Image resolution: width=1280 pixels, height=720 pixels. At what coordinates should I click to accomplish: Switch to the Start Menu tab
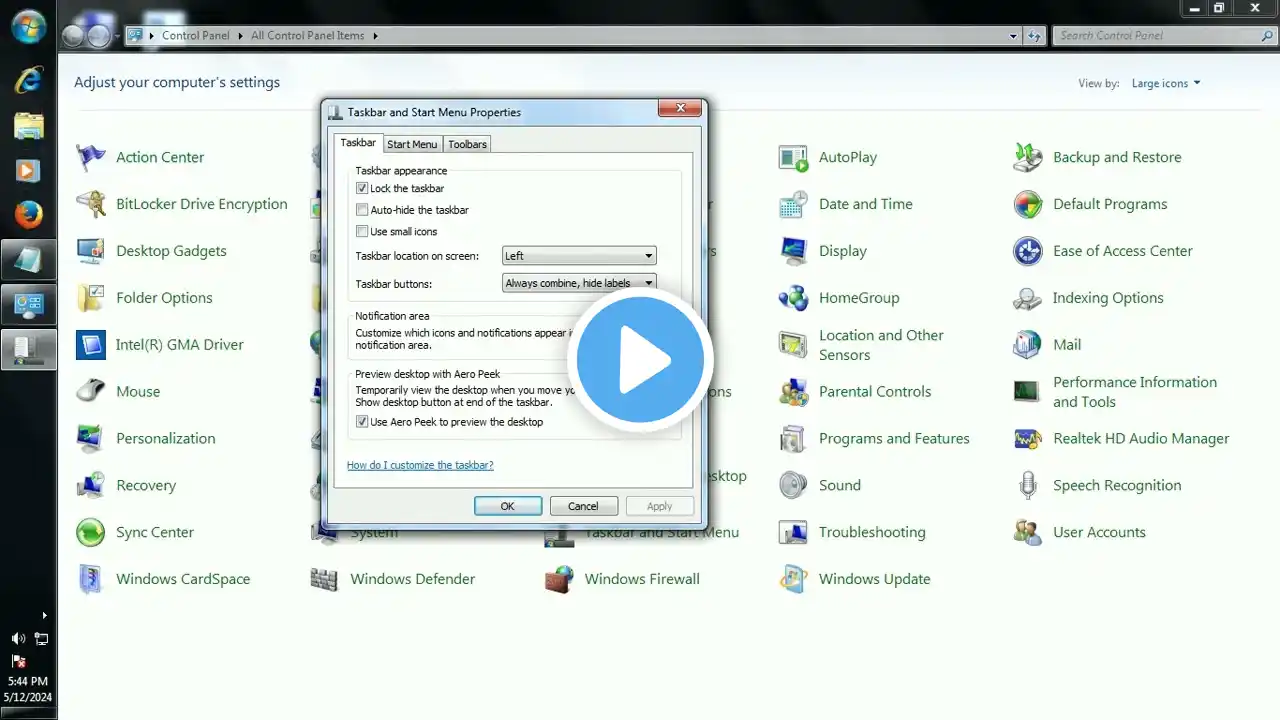tap(412, 144)
